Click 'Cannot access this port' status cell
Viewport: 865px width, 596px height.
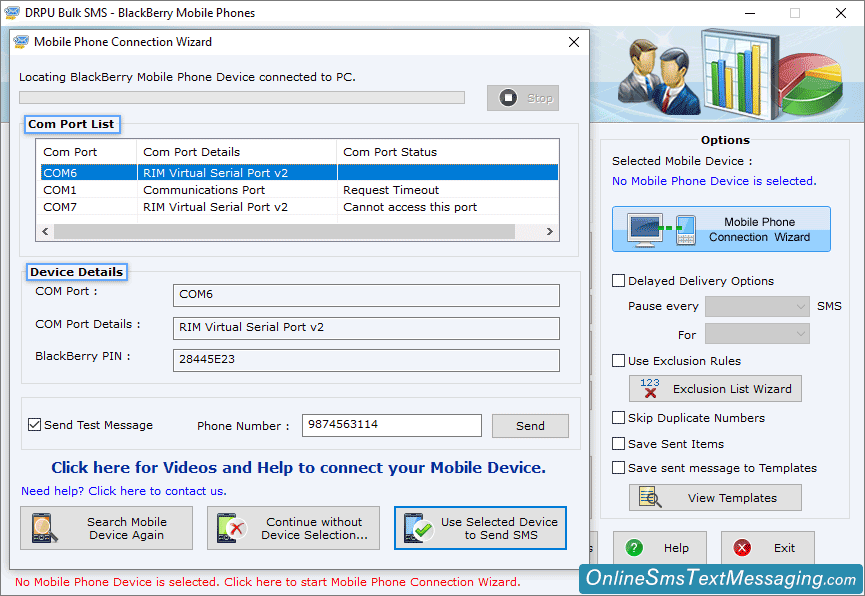[410, 207]
